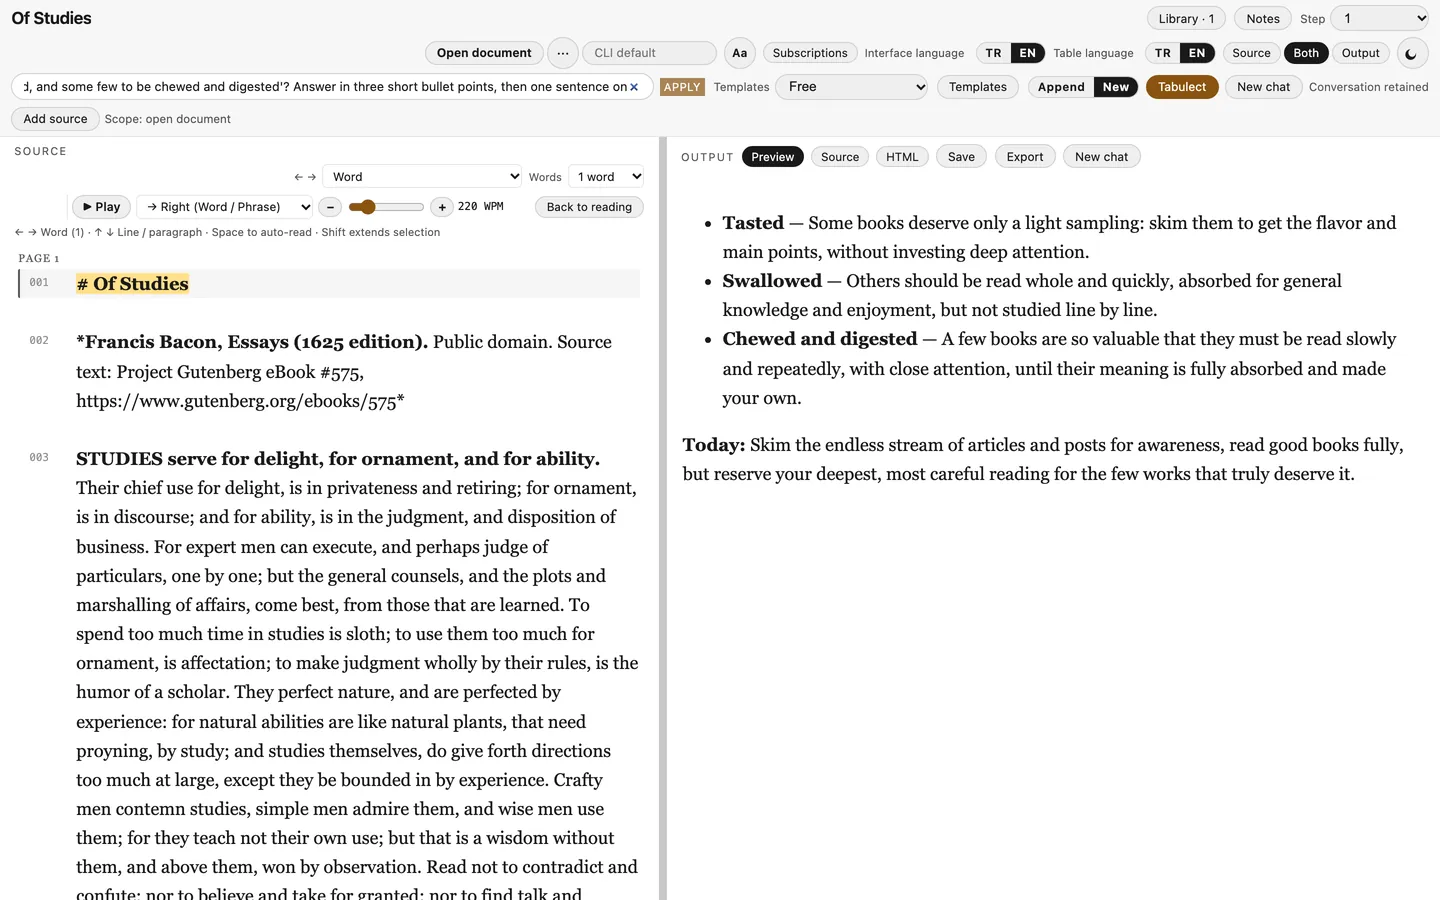The image size is (1440, 900).
Task: Set interface language to EN
Action: (1028, 53)
